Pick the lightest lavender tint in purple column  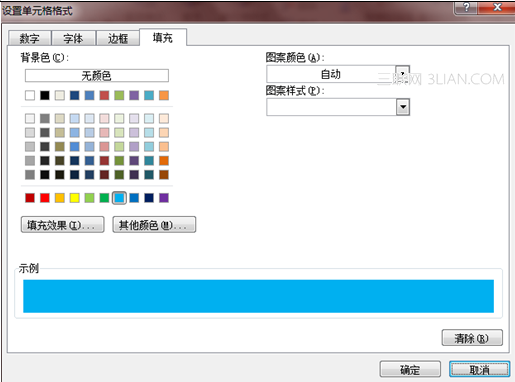point(134,118)
